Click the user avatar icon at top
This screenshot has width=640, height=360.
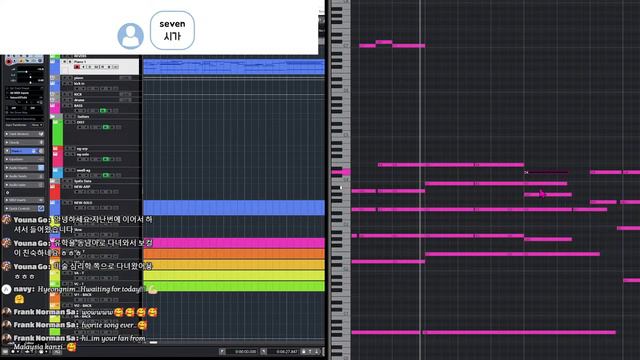[131, 36]
